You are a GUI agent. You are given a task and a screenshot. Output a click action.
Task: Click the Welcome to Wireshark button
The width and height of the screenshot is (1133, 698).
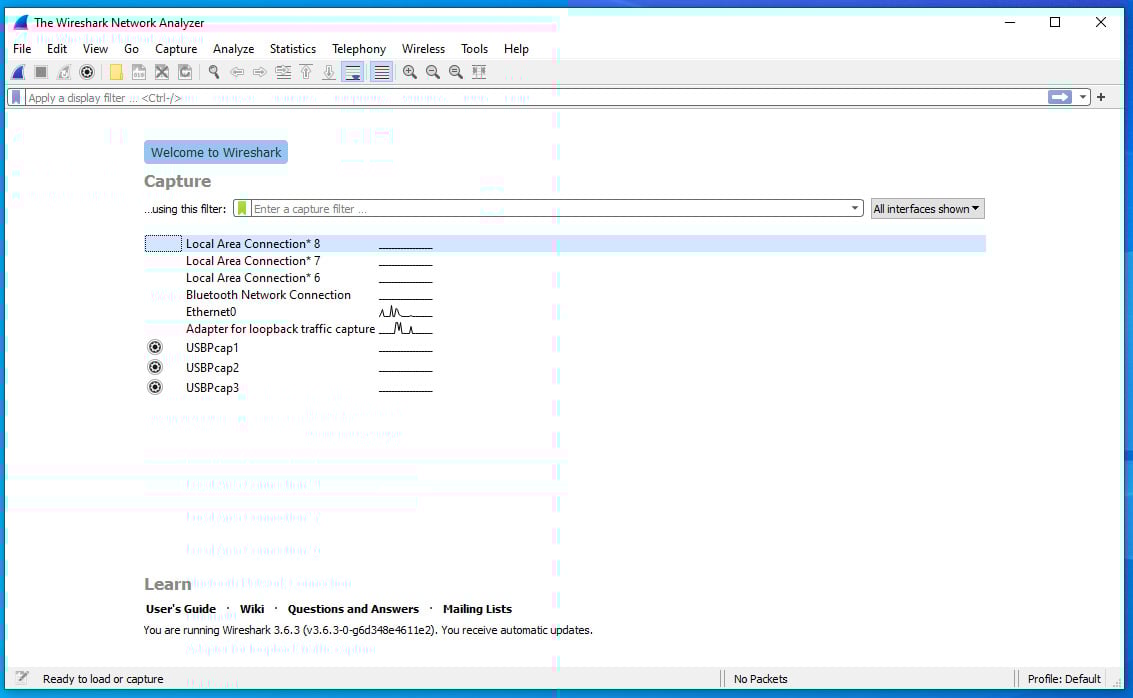click(216, 152)
